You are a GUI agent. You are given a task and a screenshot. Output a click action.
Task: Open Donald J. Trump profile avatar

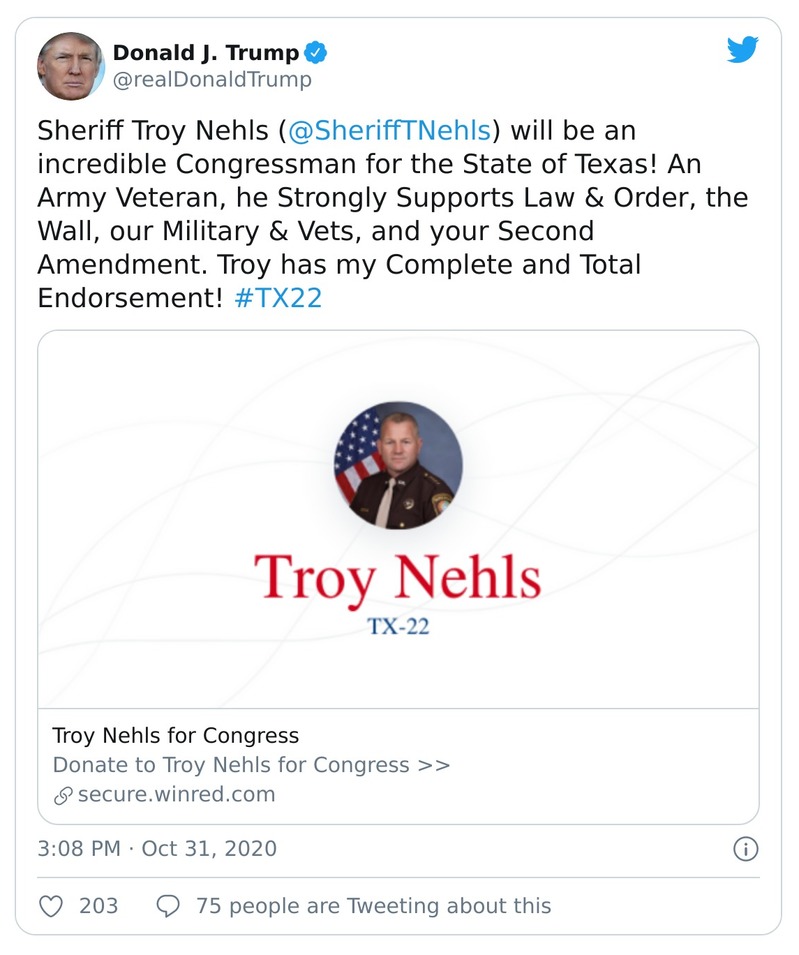(x=70, y=65)
